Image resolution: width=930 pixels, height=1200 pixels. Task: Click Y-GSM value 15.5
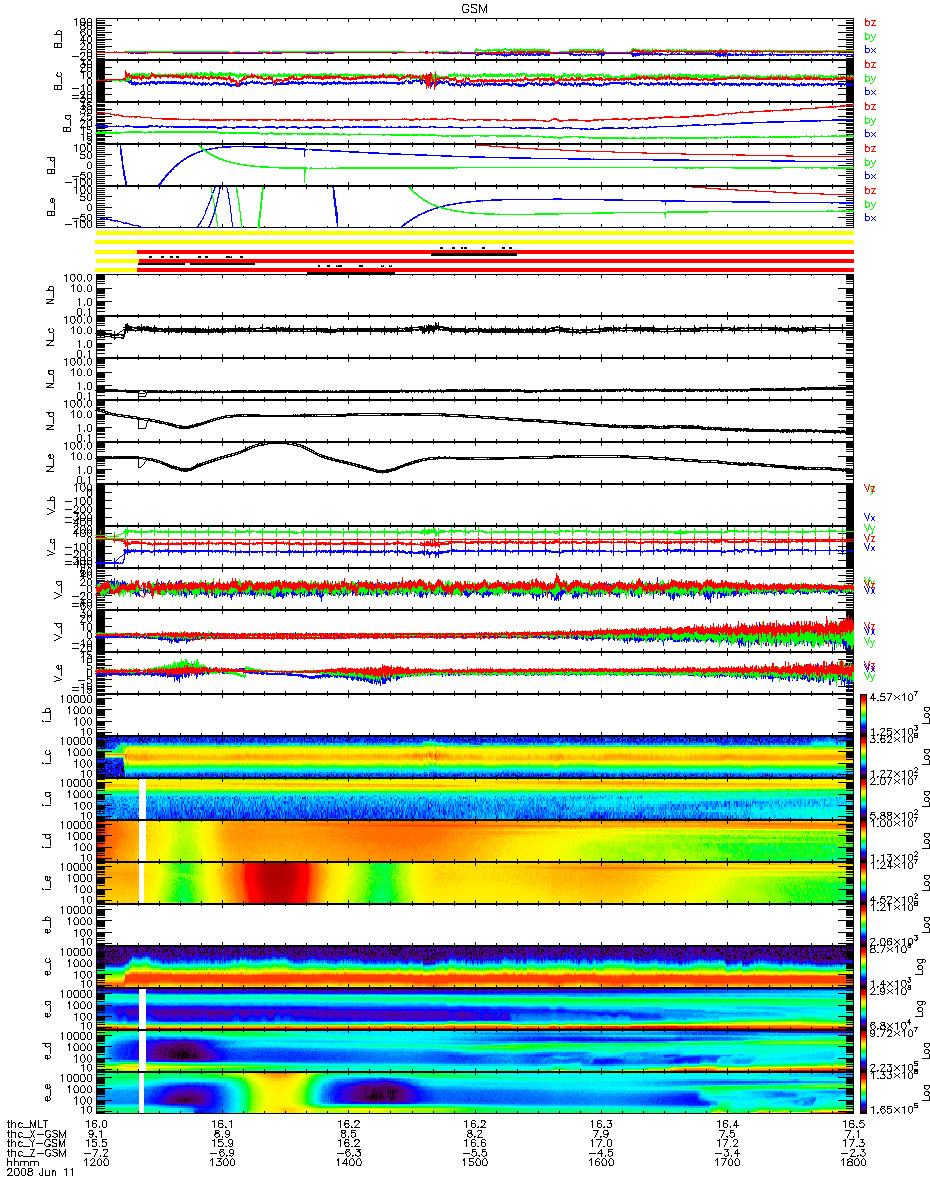coord(96,1141)
